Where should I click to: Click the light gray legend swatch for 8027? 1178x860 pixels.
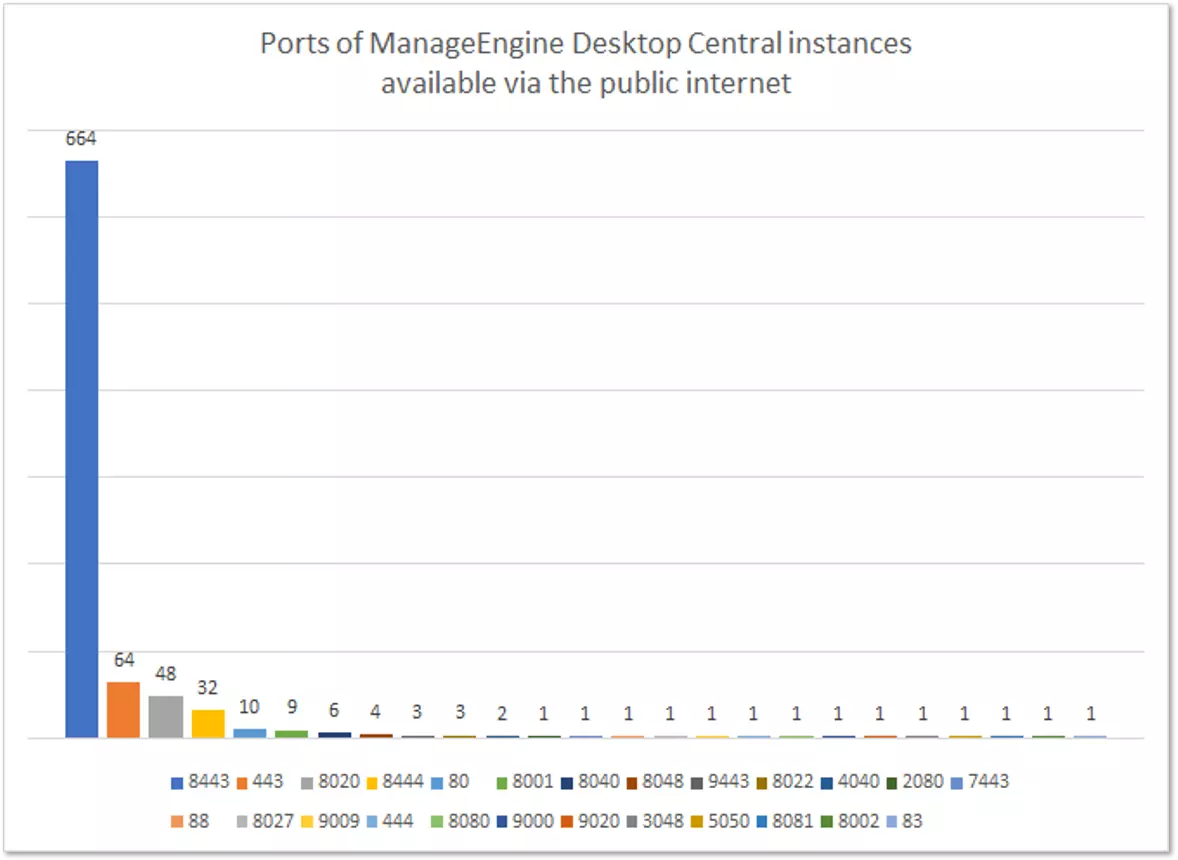(x=242, y=822)
